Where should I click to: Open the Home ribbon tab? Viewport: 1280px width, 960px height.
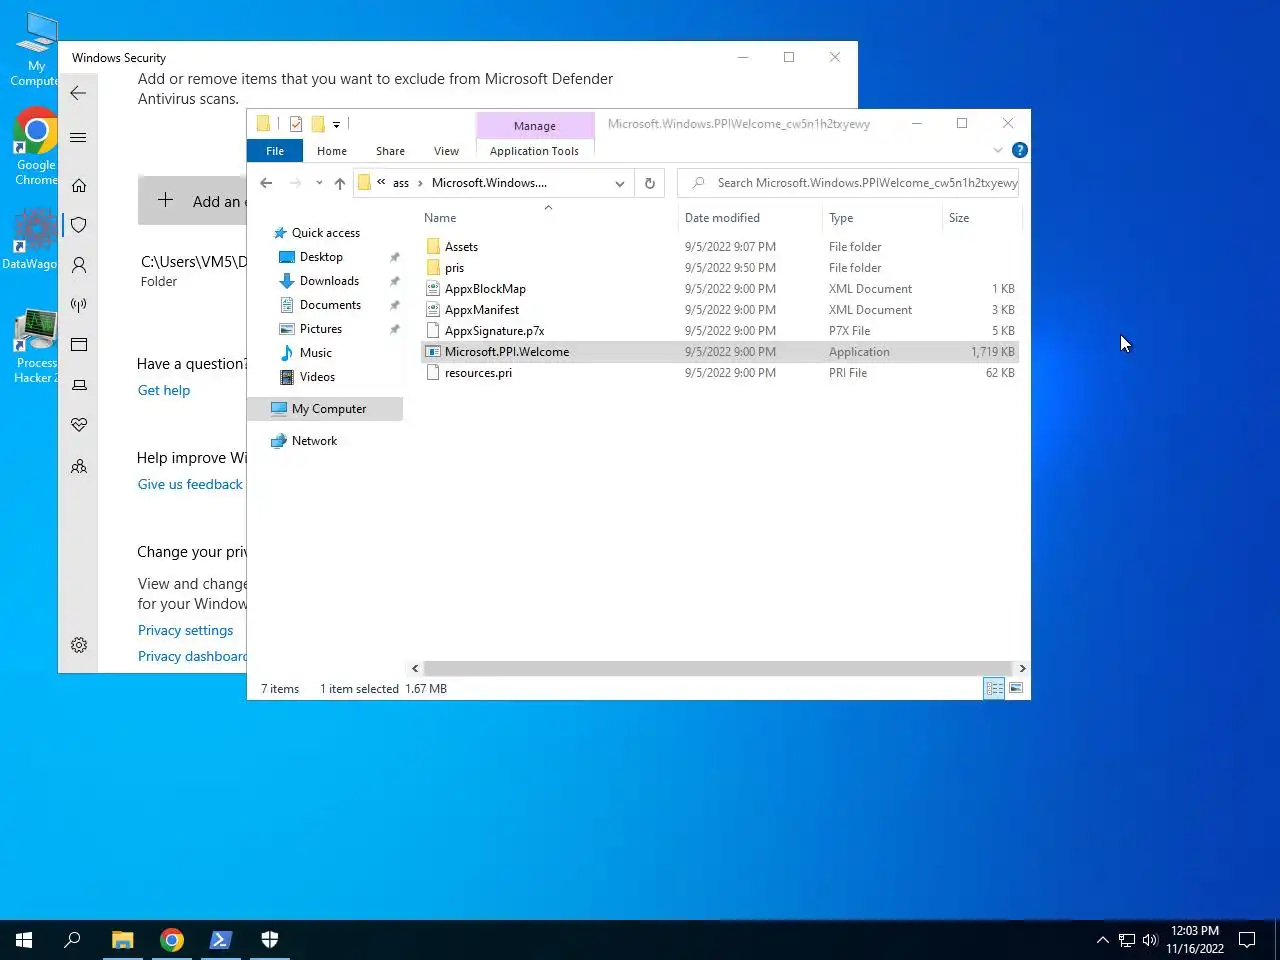click(332, 151)
